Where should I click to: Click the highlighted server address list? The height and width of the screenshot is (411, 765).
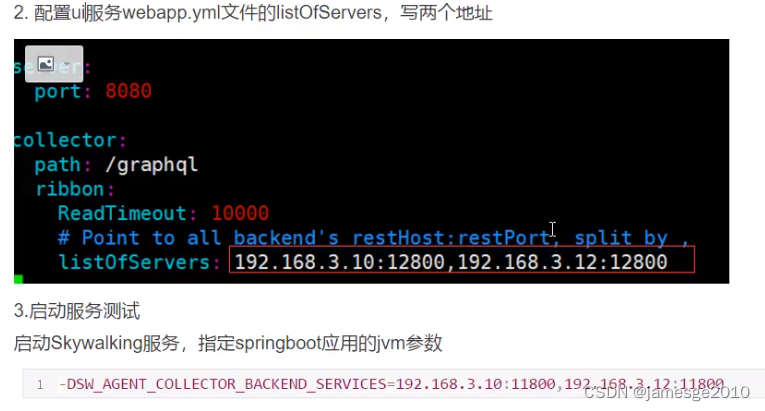462,260
